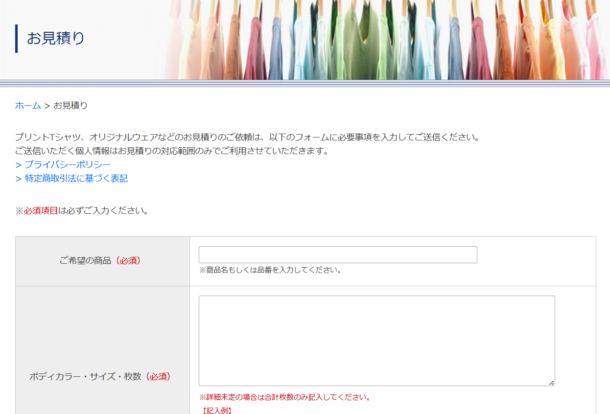Click the blue bar beside the heading
This screenshot has width=610, height=414.
click(16, 39)
